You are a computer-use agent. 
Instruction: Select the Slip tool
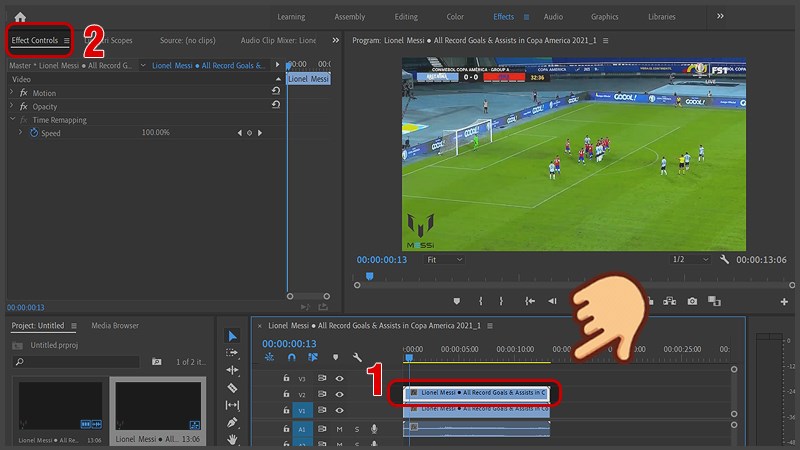[232, 405]
